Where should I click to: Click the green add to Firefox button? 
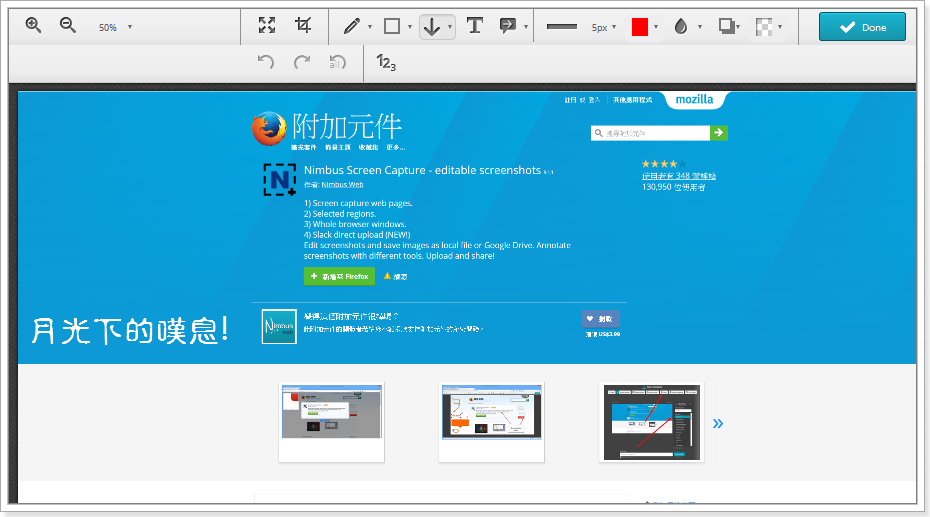(339, 276)
